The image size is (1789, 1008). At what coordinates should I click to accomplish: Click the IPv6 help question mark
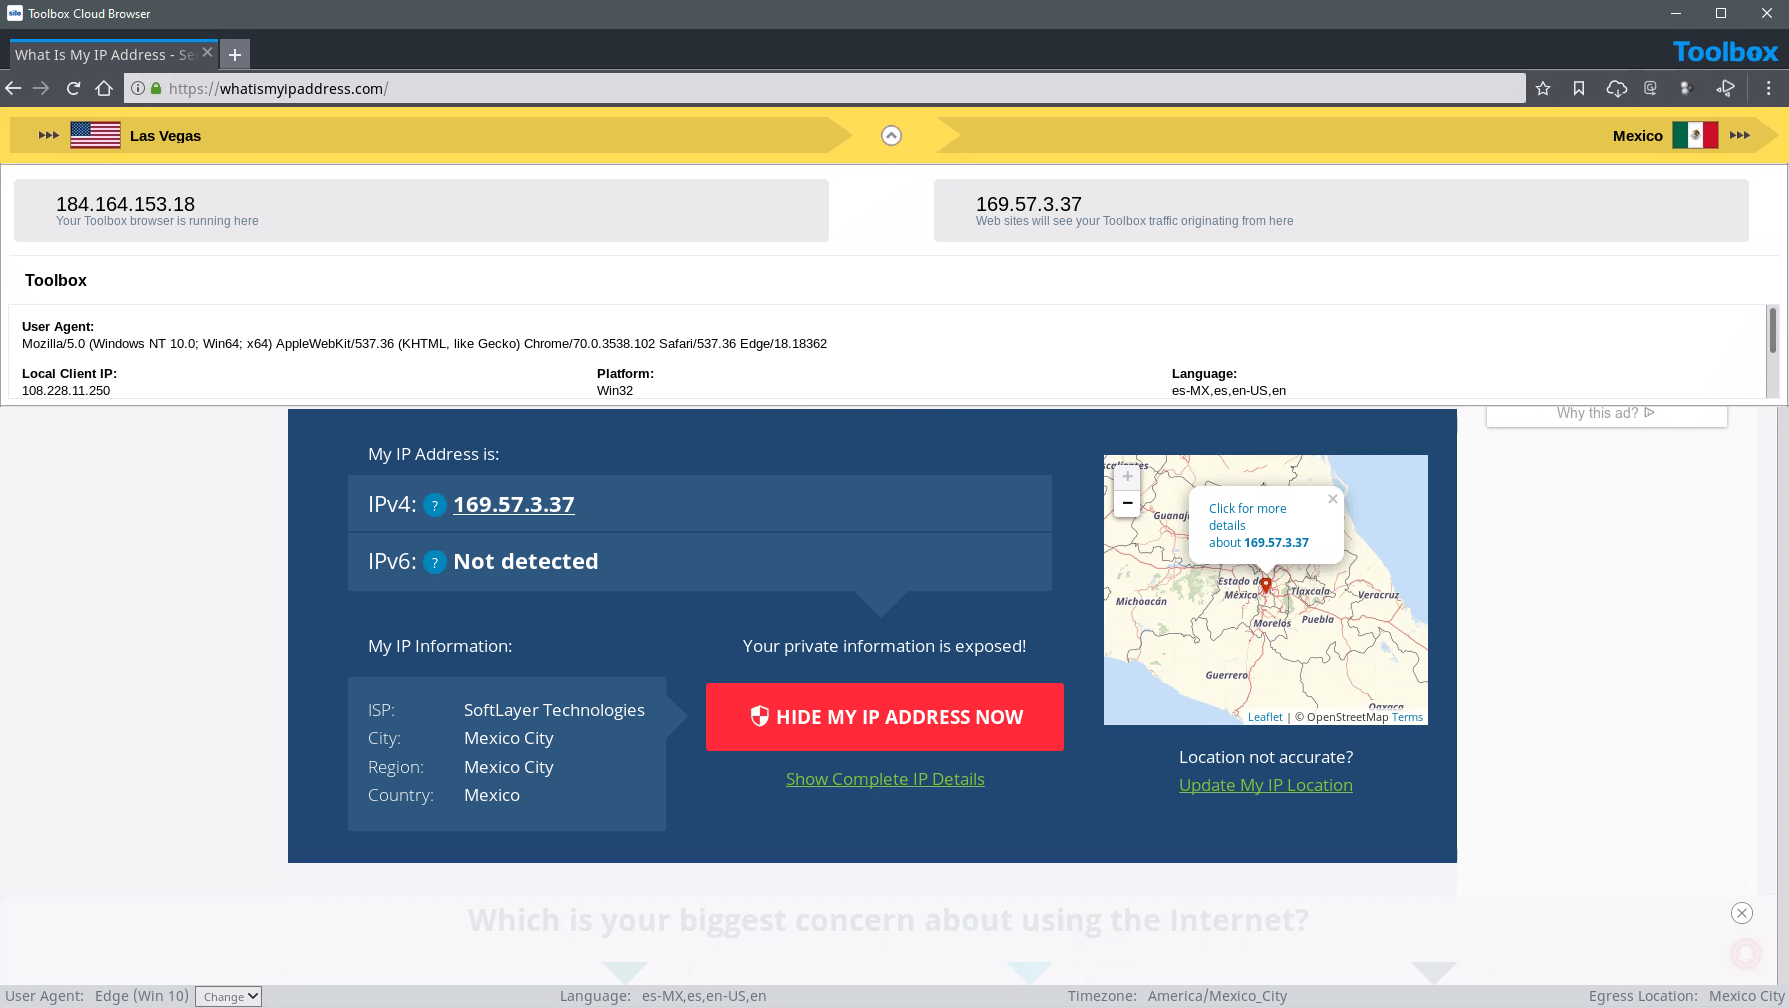[x=435, y=562]
